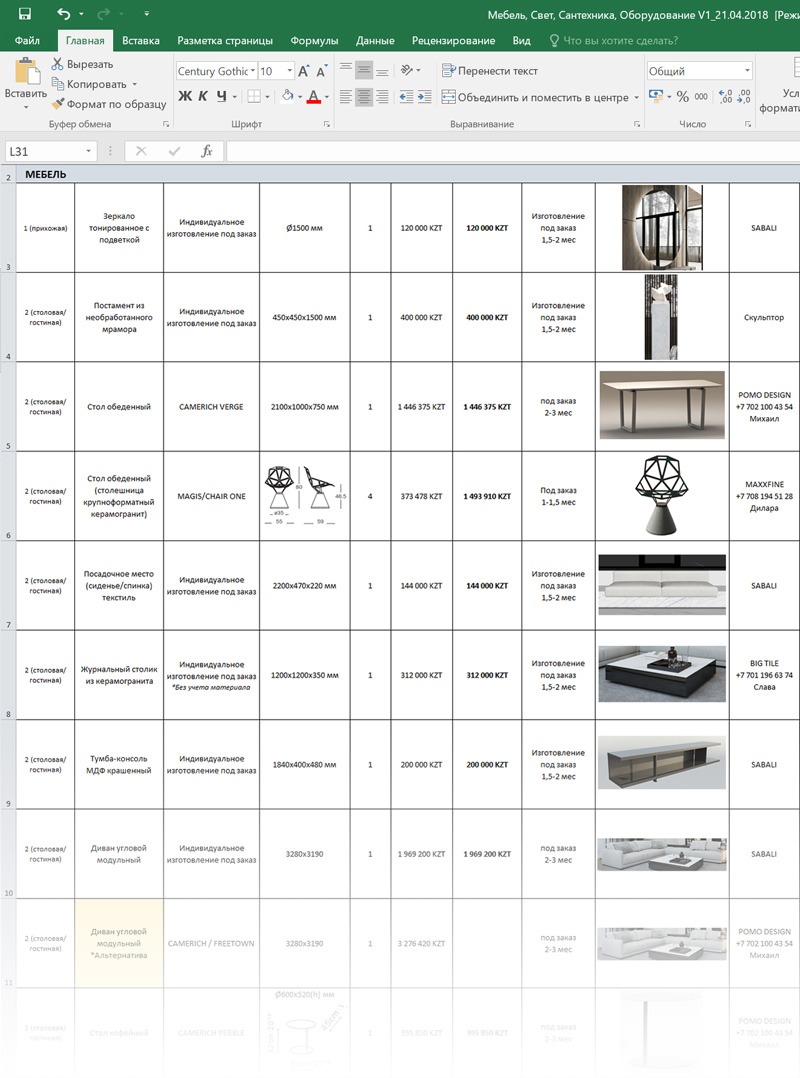
Task: Cut the selection with Вырезать
Action: [x=82, y=64]
